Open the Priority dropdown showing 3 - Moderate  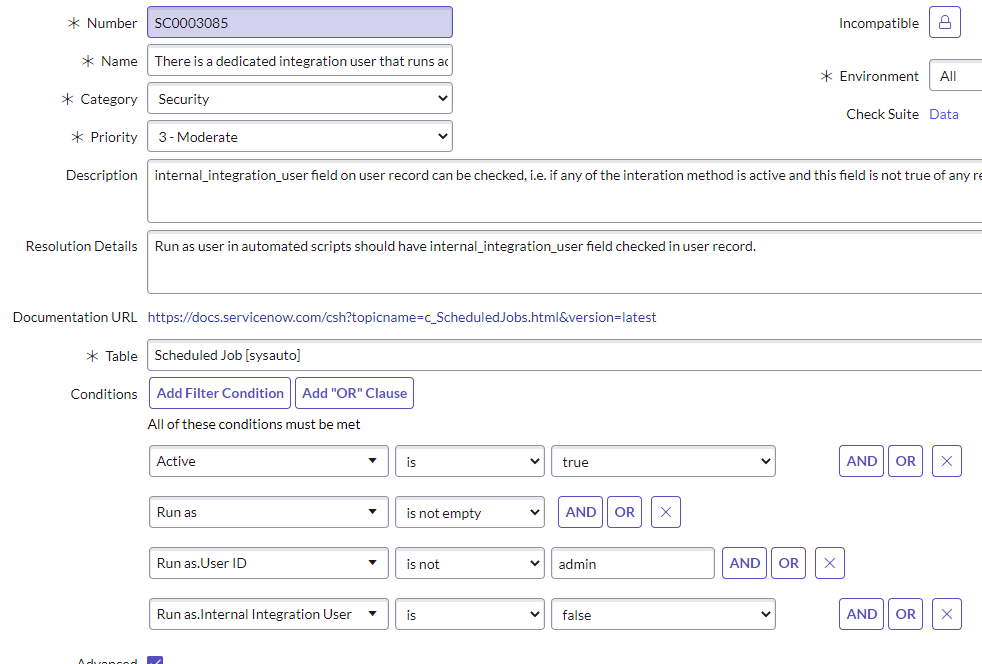pyautogui.click(x=300, y=137)
